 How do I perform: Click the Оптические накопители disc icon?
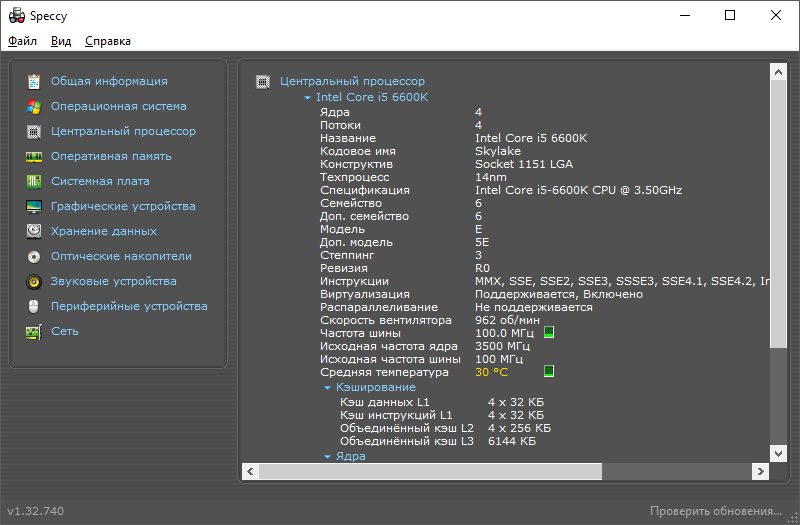click(34, 257)
